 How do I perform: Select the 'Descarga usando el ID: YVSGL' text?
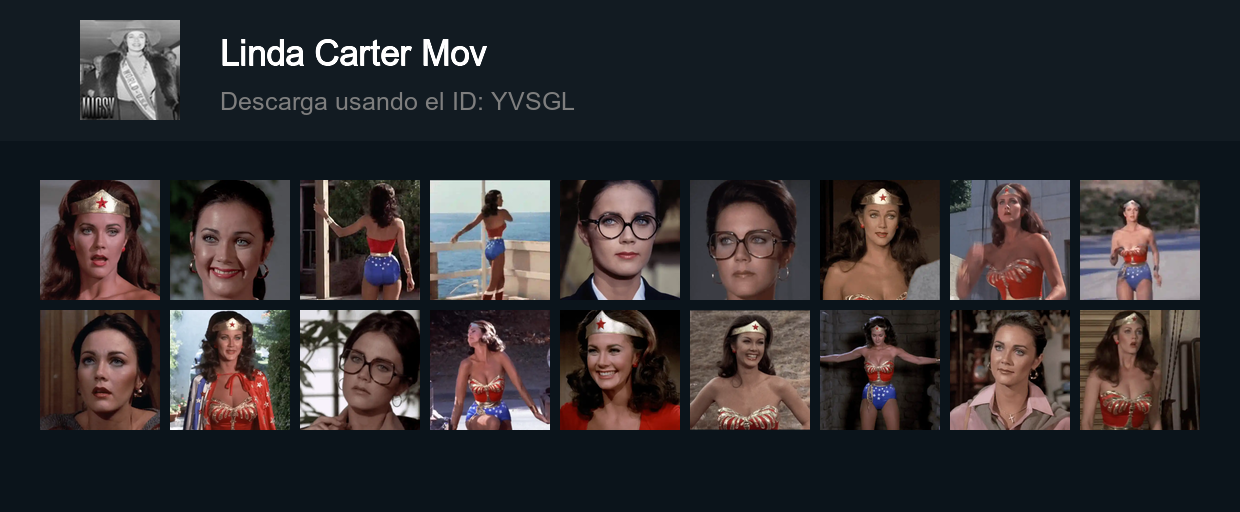pyautogui.click(x=397, y=101)
